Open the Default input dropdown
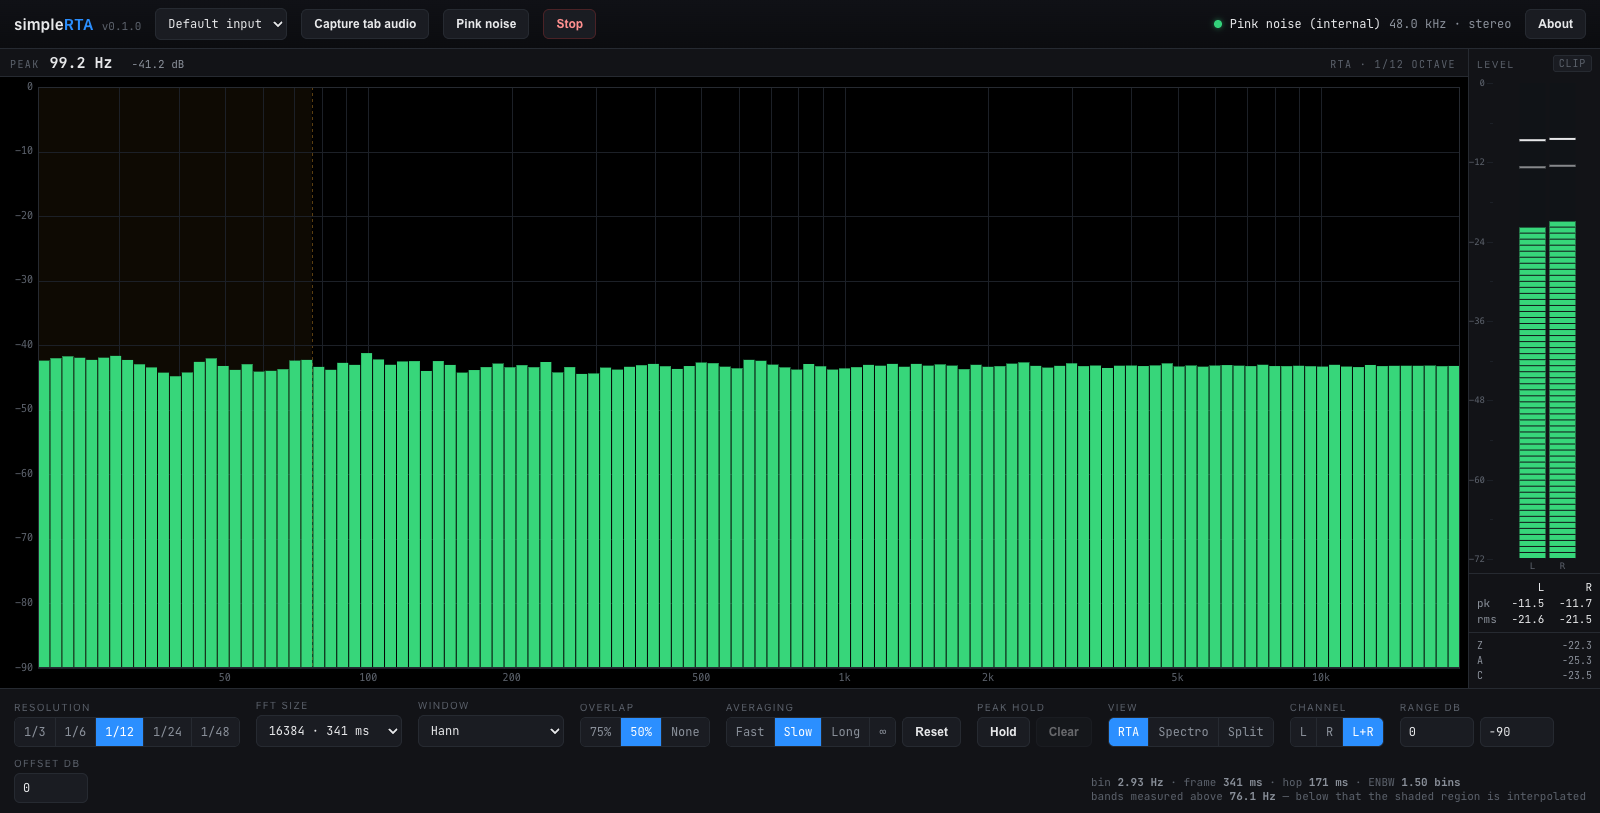 click(221, 24)
